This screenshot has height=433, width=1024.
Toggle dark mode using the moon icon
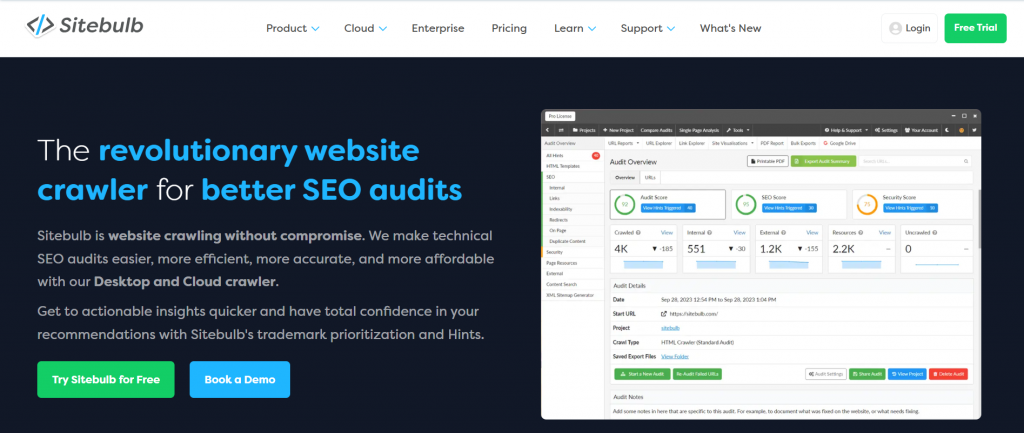pyautogui.click(x=949, y=130)
